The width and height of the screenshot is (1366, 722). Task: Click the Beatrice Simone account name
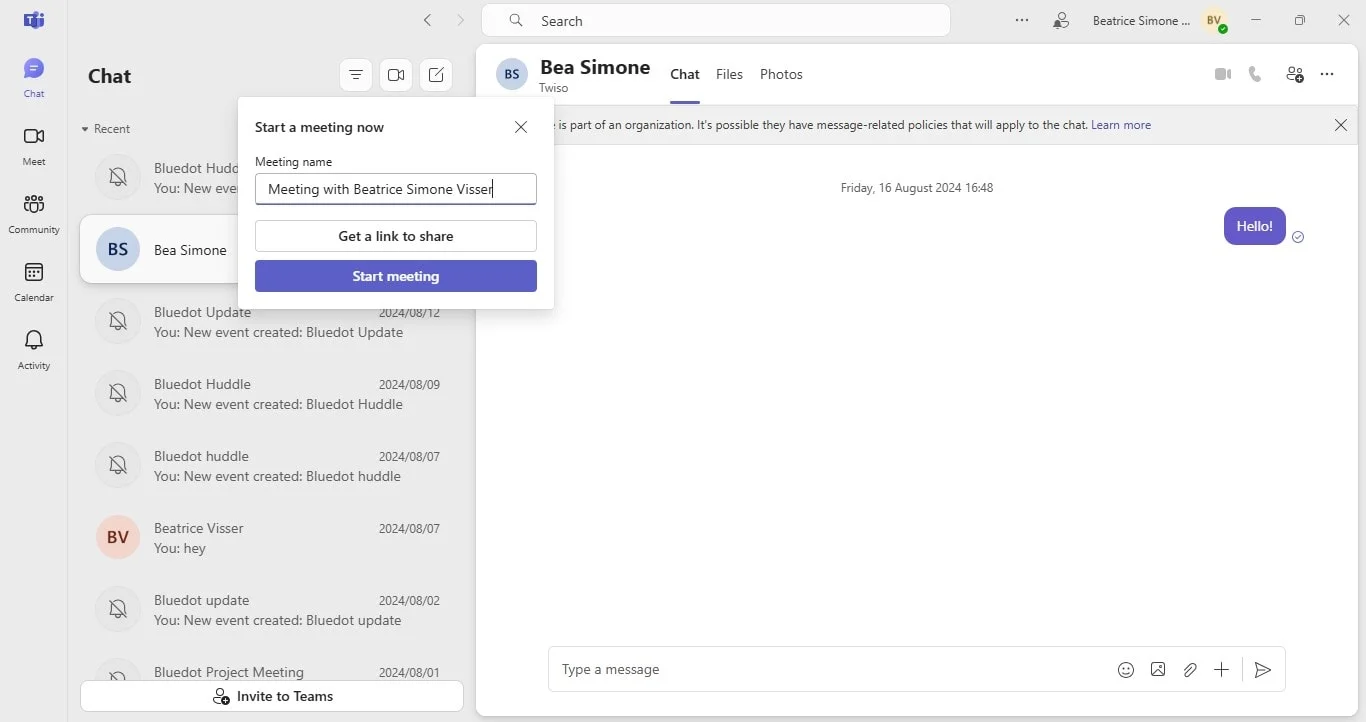point(1141,20)
